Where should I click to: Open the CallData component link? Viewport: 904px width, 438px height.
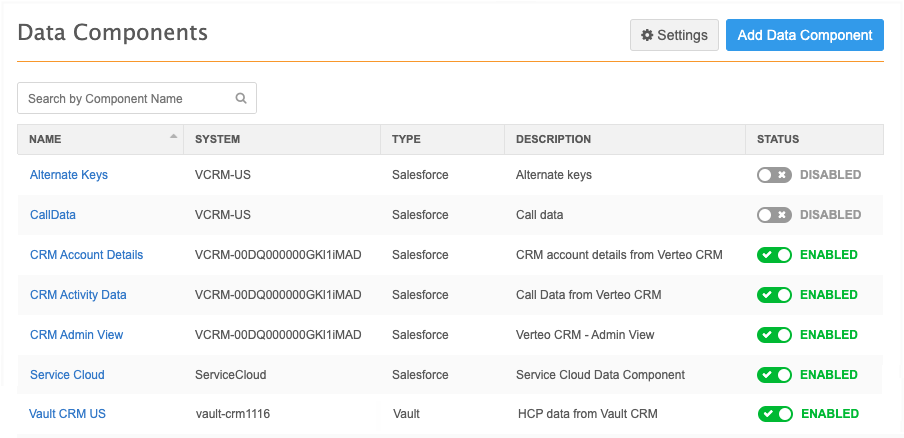coord(53,215)
